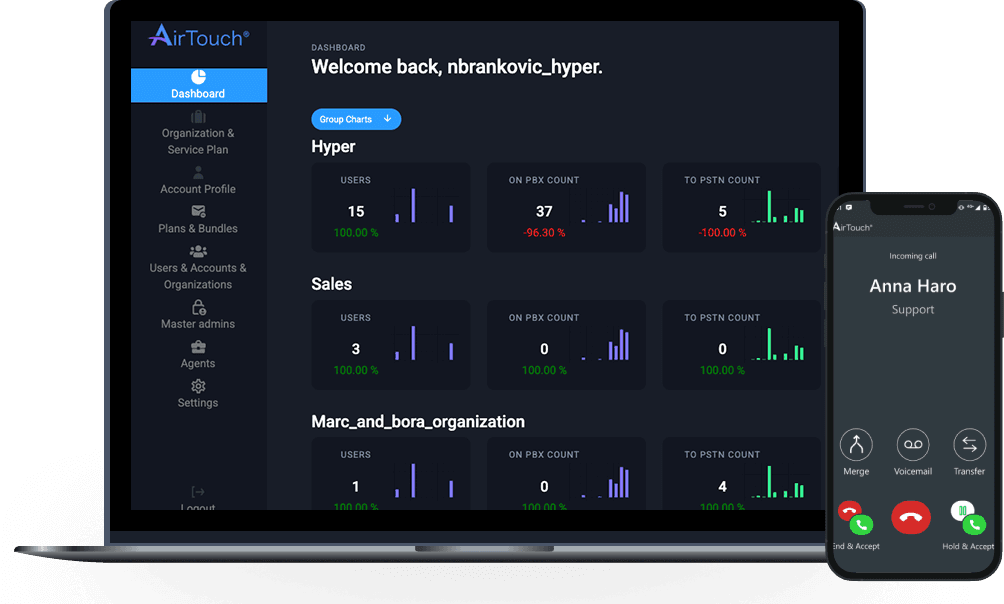This screenshot has height=604, width=1004.
Task: Open Voicemail from the call screen
Action: (912, 445)
